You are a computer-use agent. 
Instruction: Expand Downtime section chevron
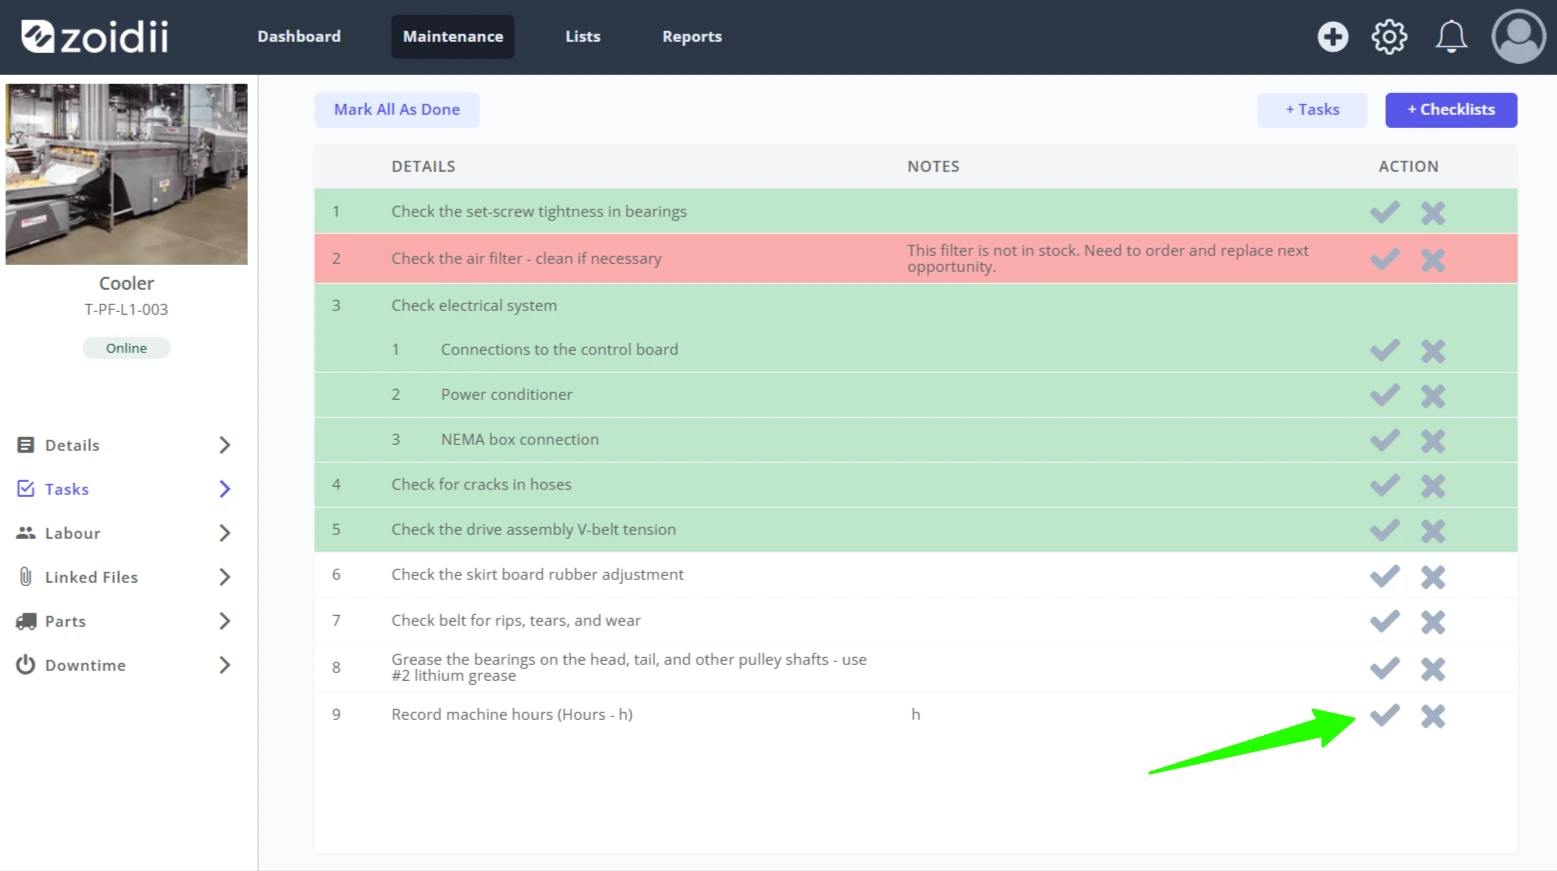pos(225,665)
